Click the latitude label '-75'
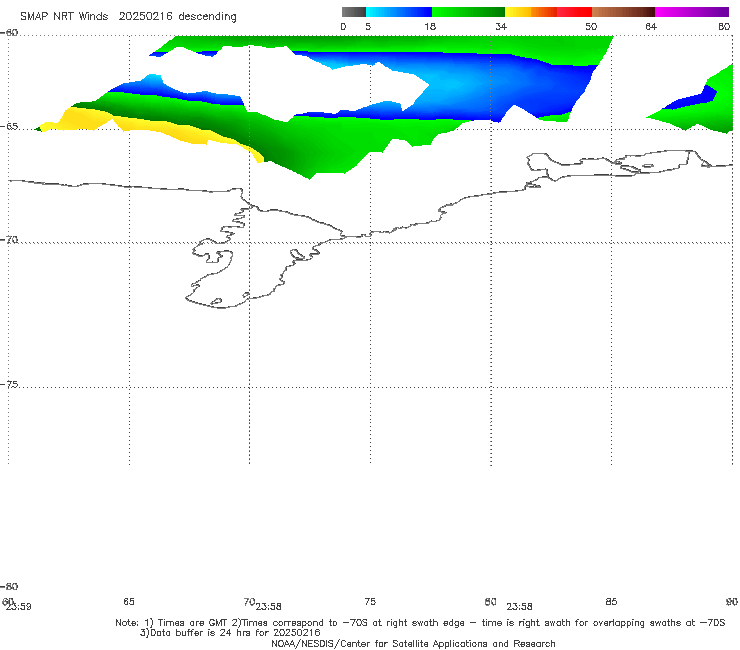 [x=9, y=384]
